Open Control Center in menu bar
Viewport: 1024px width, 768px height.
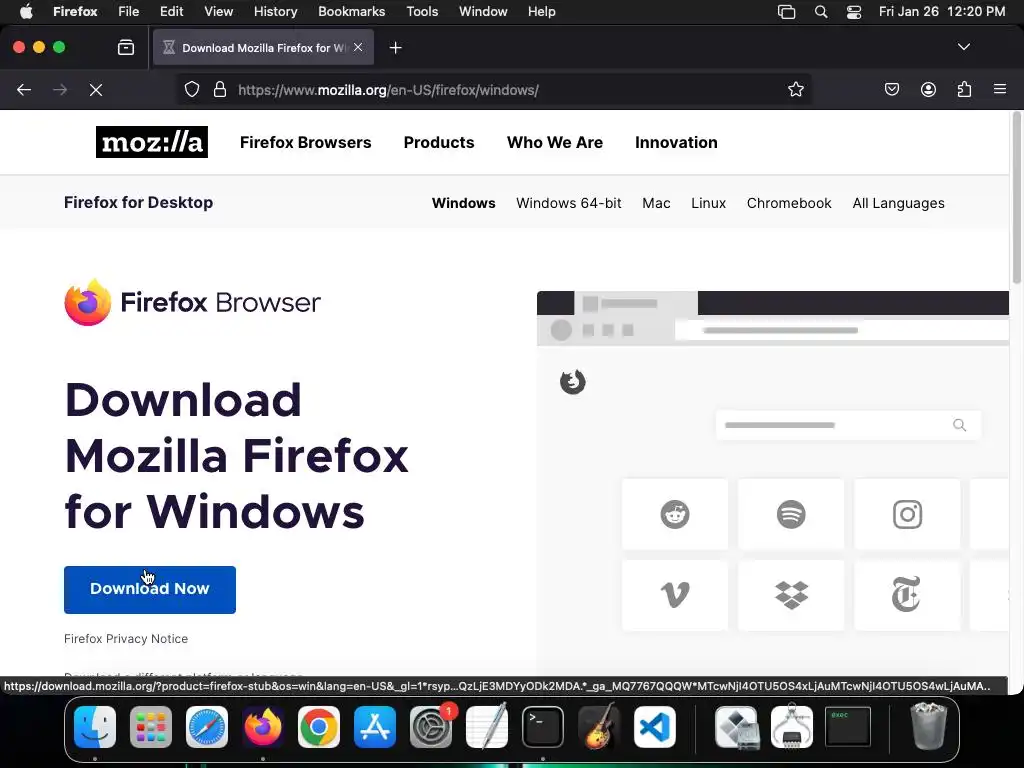854,12
